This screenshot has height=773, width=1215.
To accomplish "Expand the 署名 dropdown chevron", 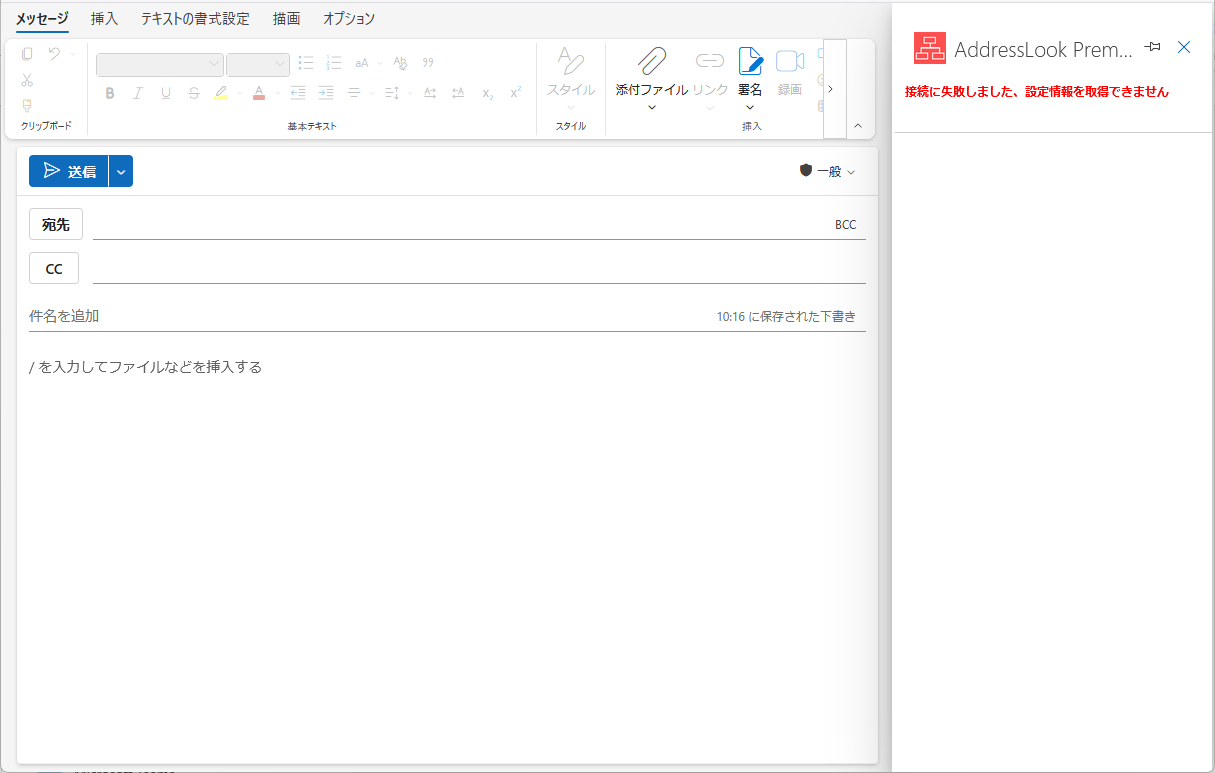I will click(750, 107).
